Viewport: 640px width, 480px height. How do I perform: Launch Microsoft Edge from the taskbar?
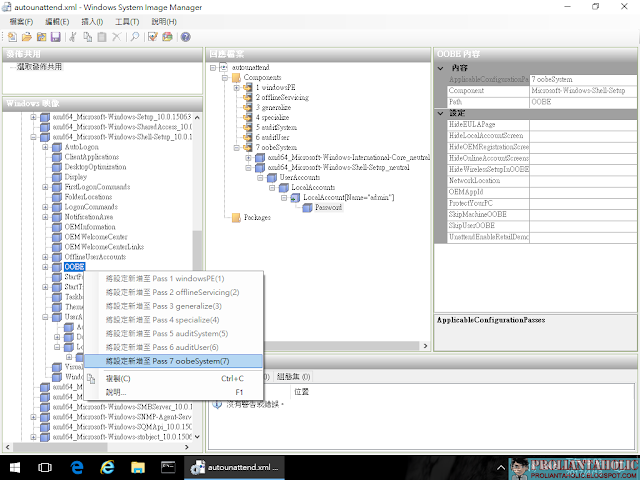(76, 467)
